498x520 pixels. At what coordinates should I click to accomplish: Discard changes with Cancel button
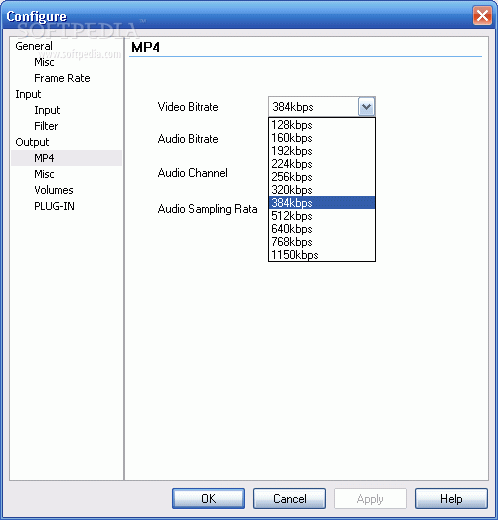(x=289, y=499)
